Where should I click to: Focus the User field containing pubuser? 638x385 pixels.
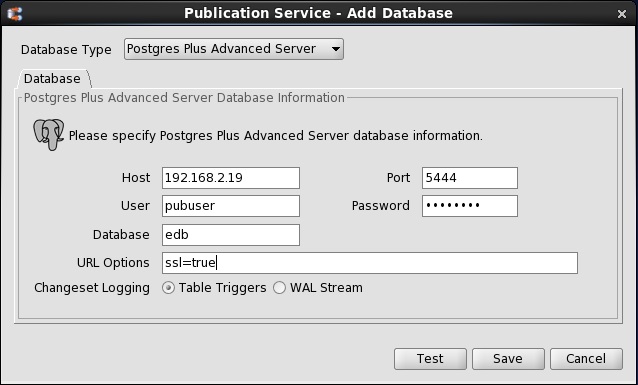231,206
